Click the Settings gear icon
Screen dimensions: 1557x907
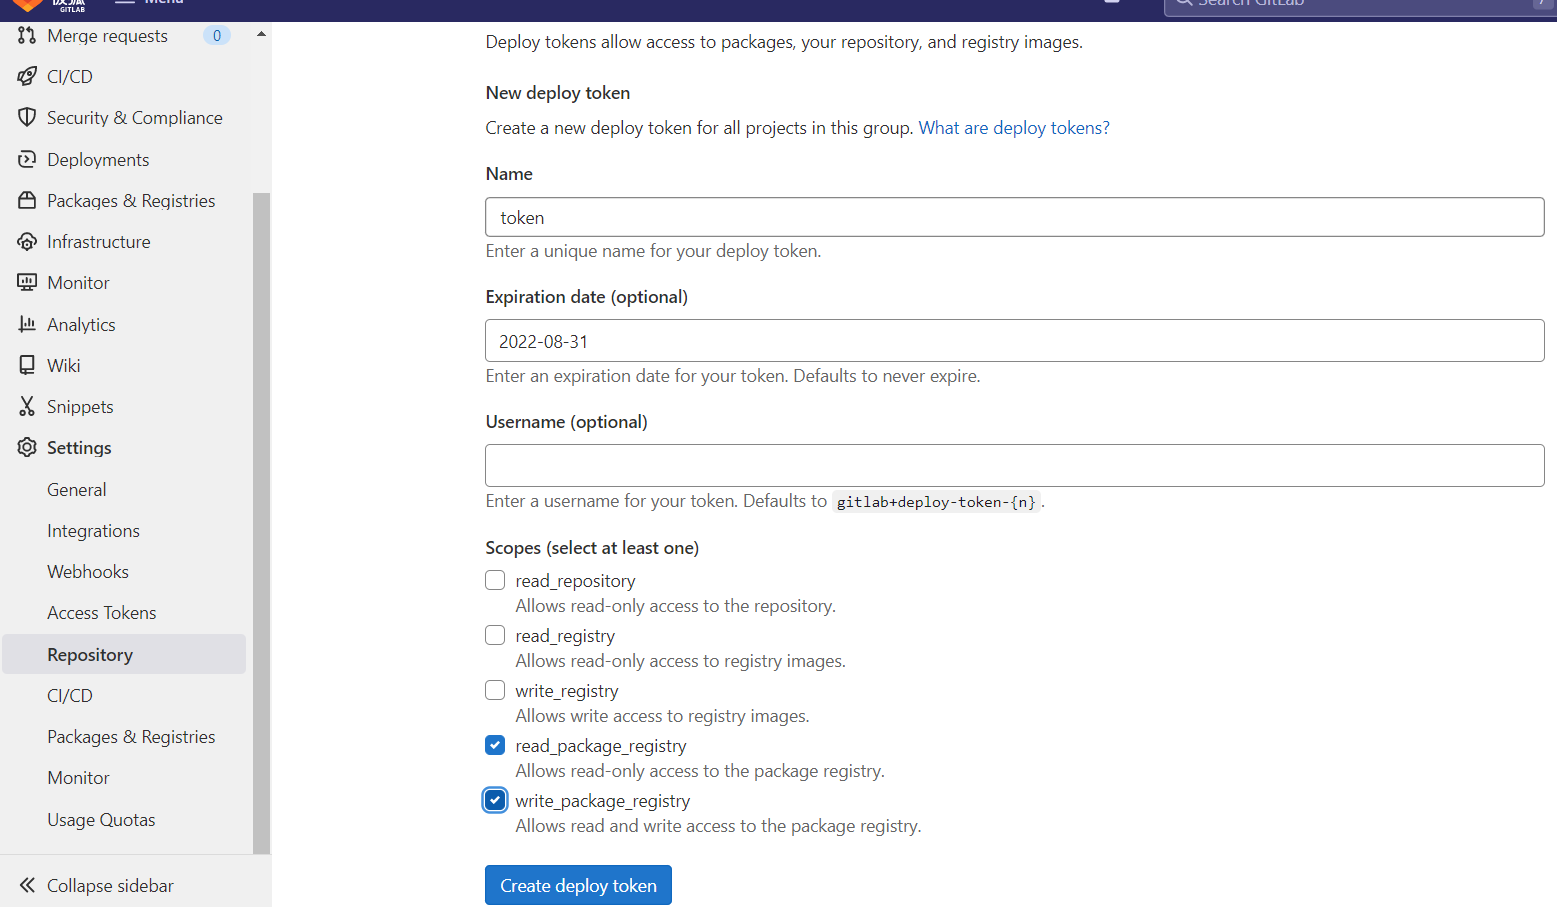click(27, 447)
